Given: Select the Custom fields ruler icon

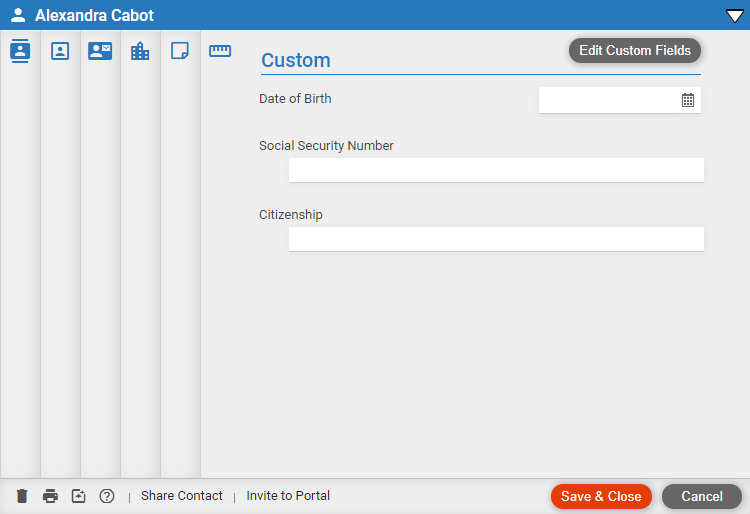Looking at the screenshot, I should click(220, 51).
